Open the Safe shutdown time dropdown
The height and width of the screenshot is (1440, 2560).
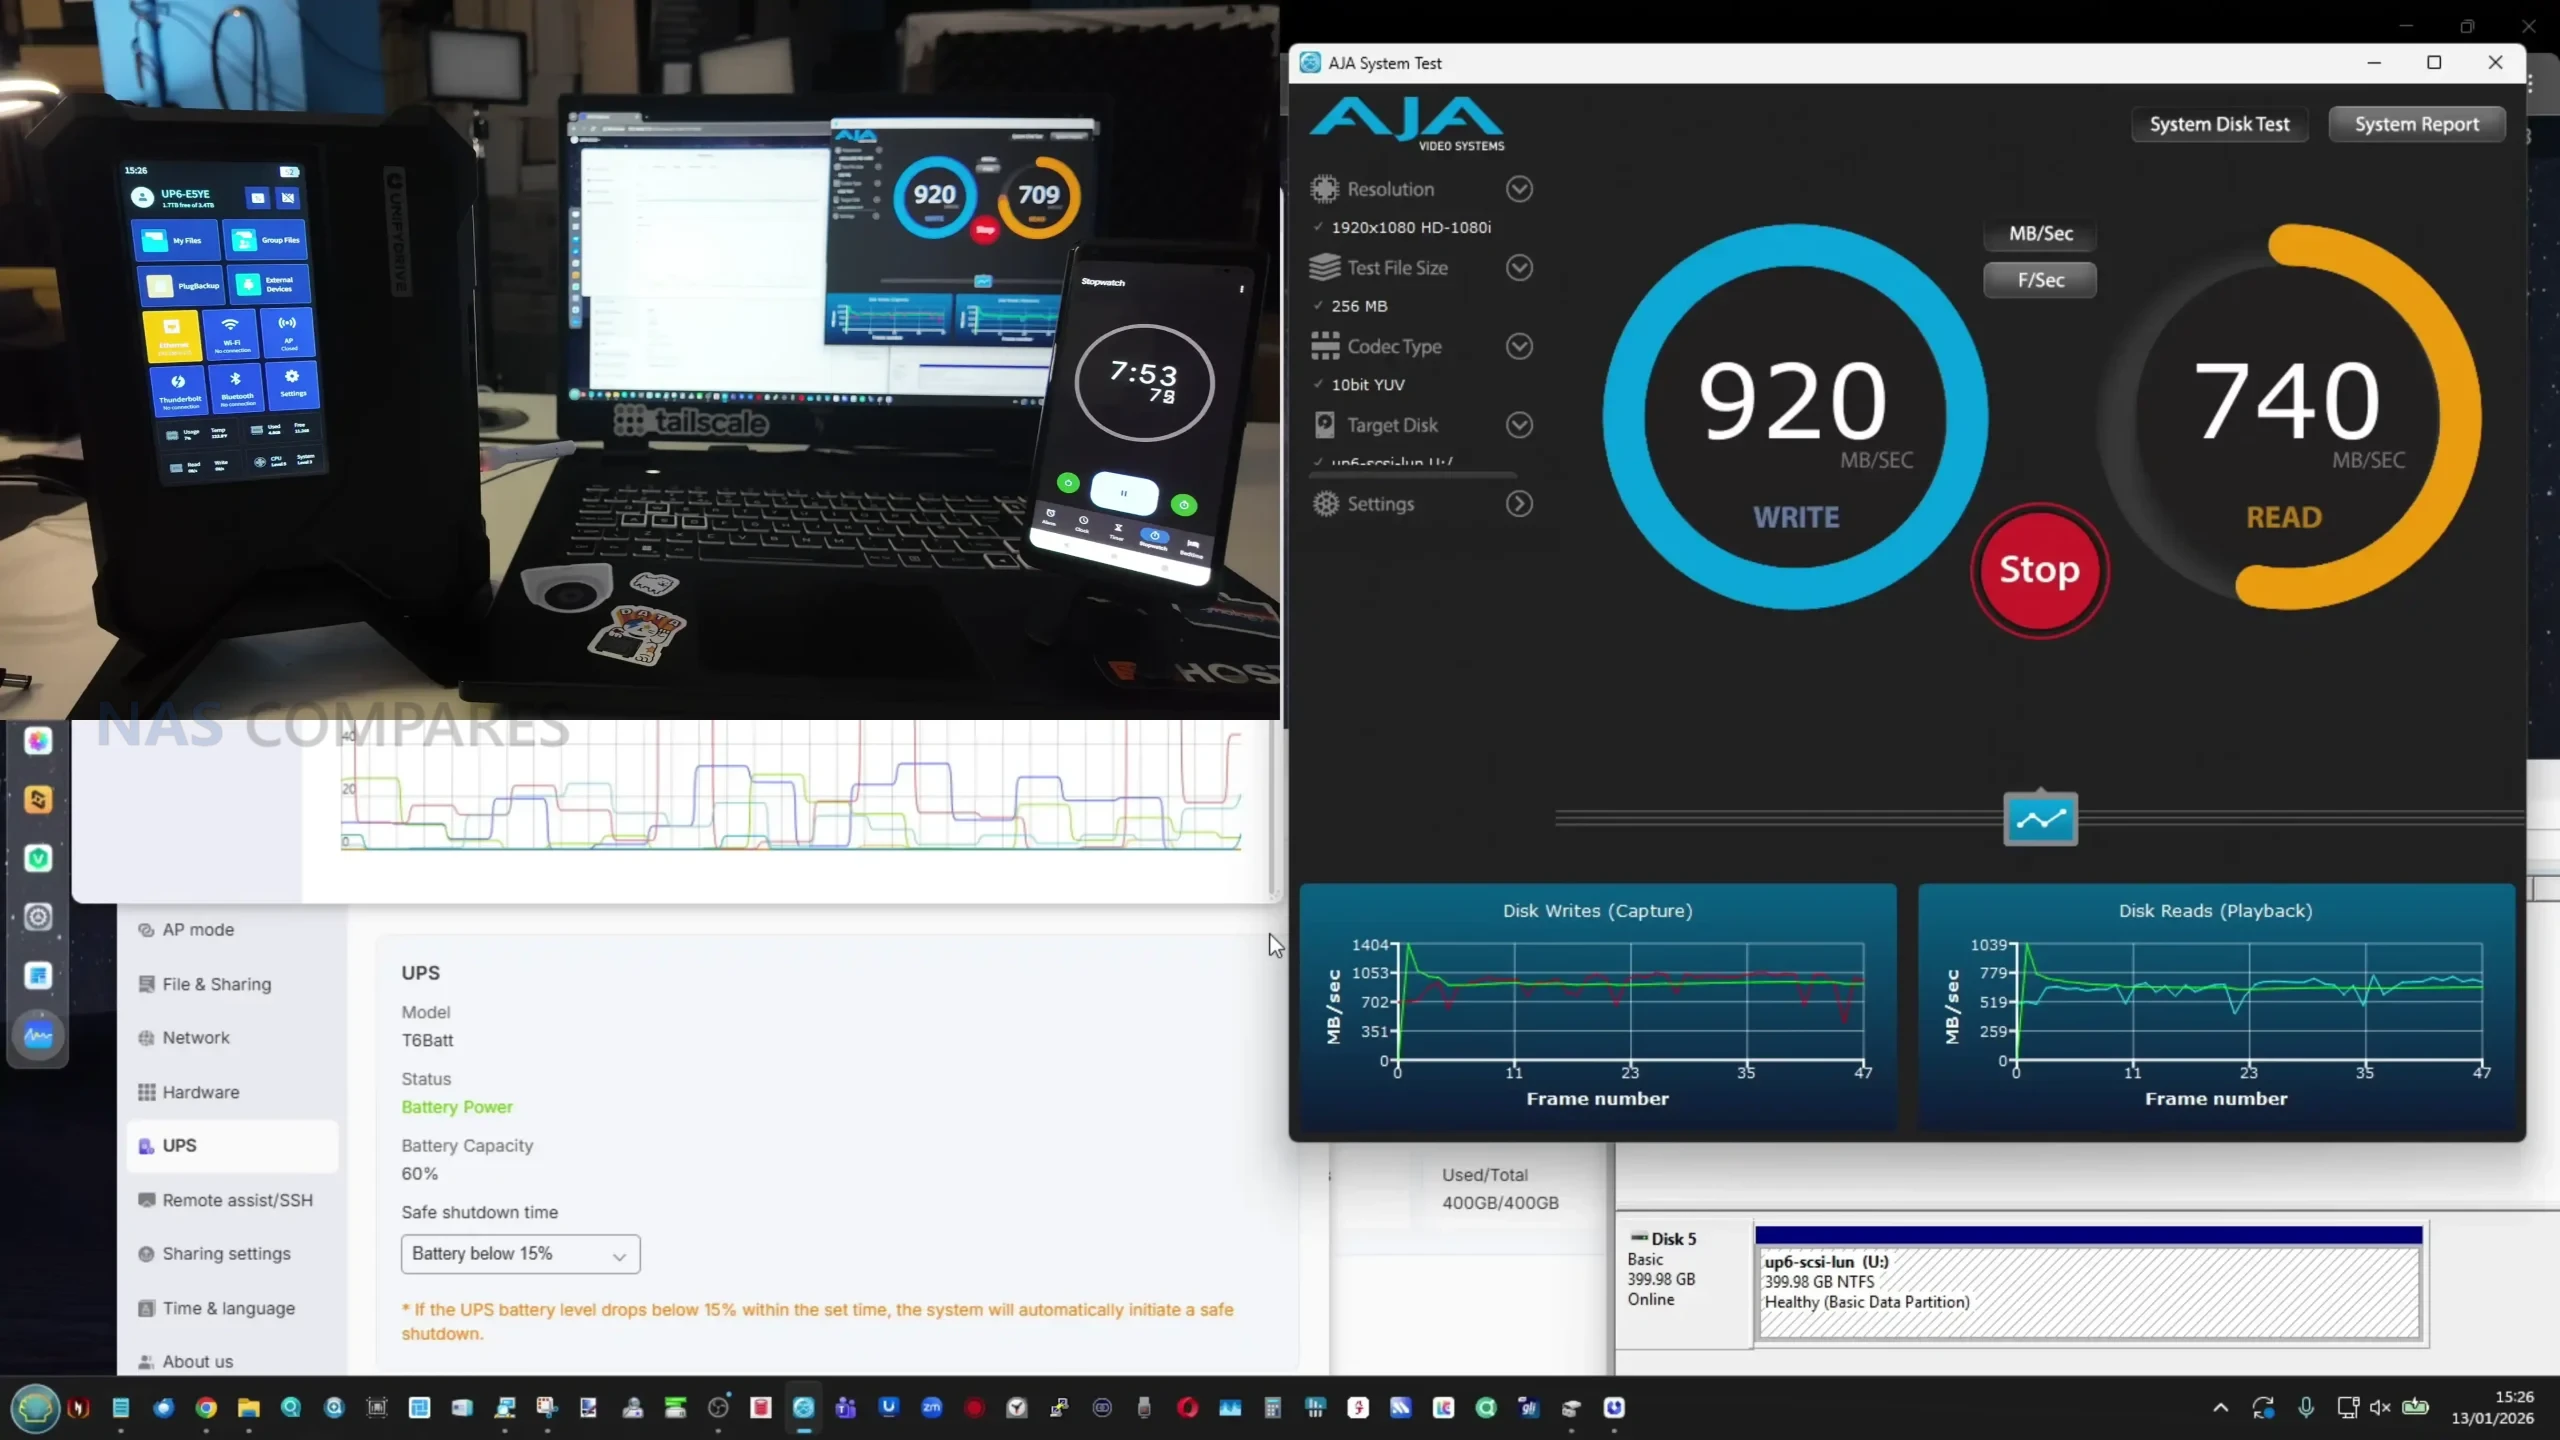click(x=520, y=1254)
